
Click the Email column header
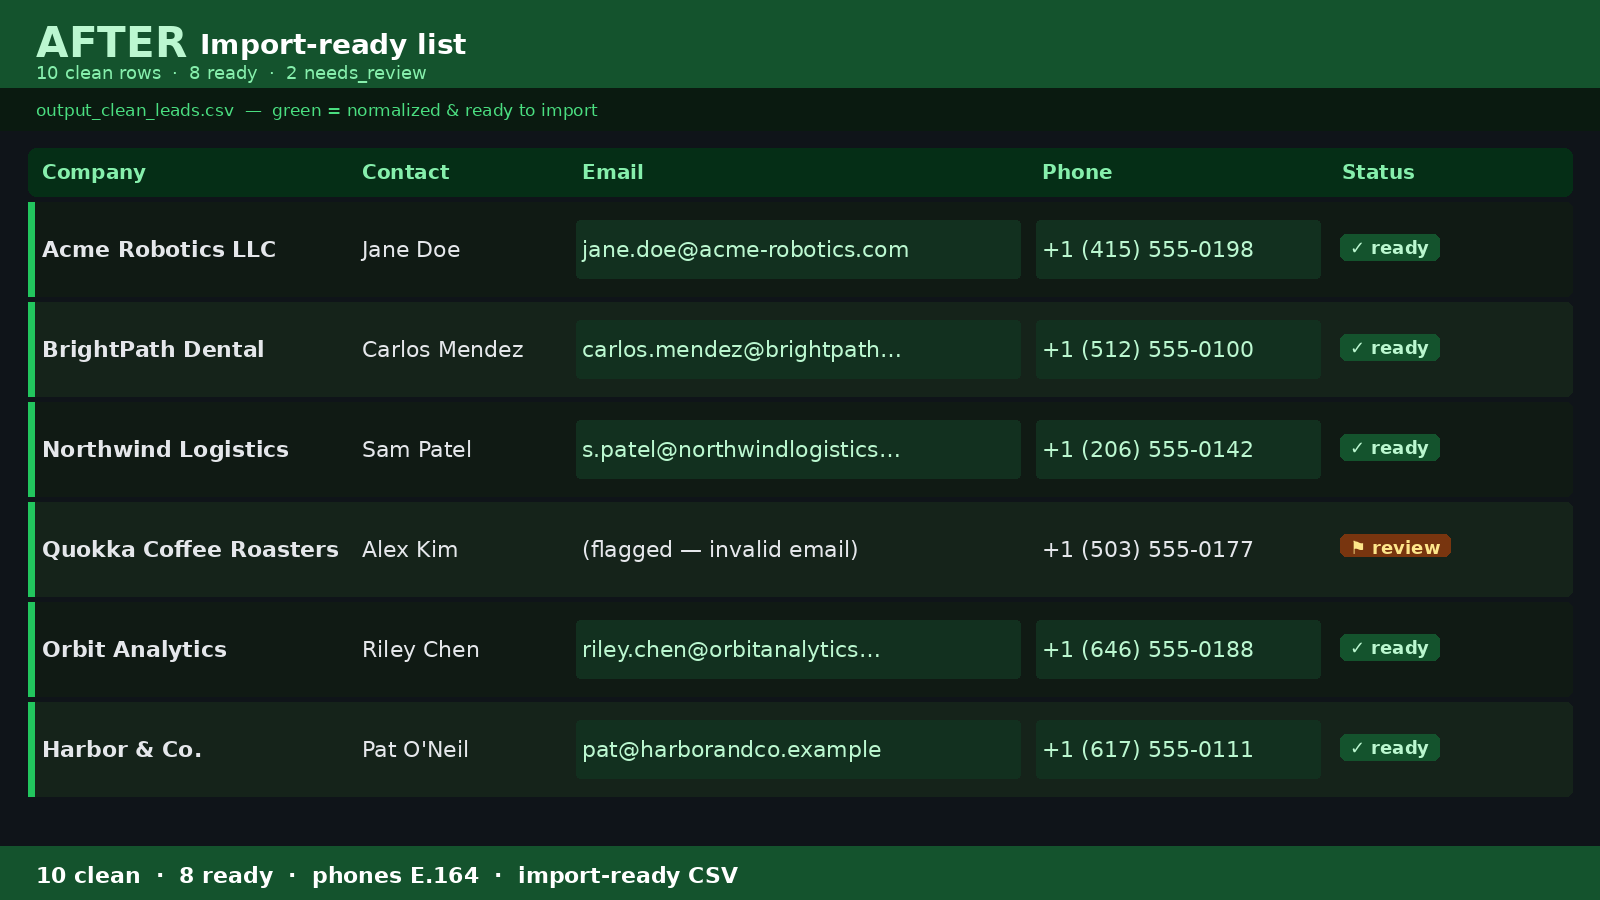coord(612,172)
